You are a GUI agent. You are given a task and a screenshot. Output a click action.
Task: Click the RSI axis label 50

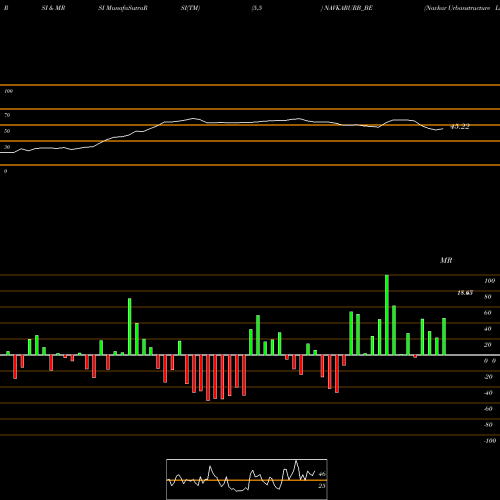7,131
